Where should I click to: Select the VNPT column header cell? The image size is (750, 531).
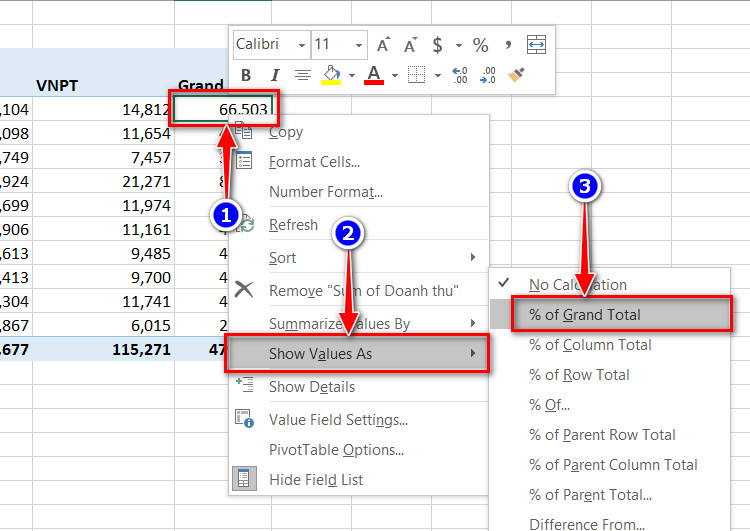[103, 85]
